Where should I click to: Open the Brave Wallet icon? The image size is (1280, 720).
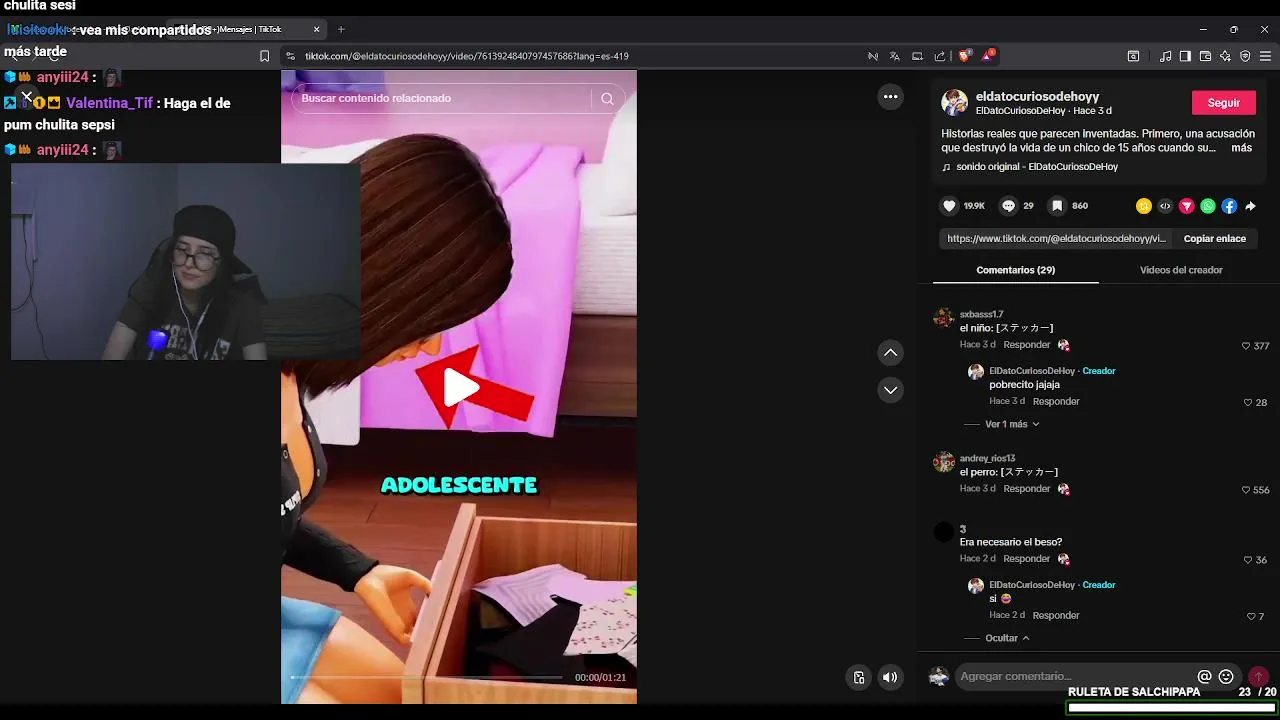[1205, 56]
